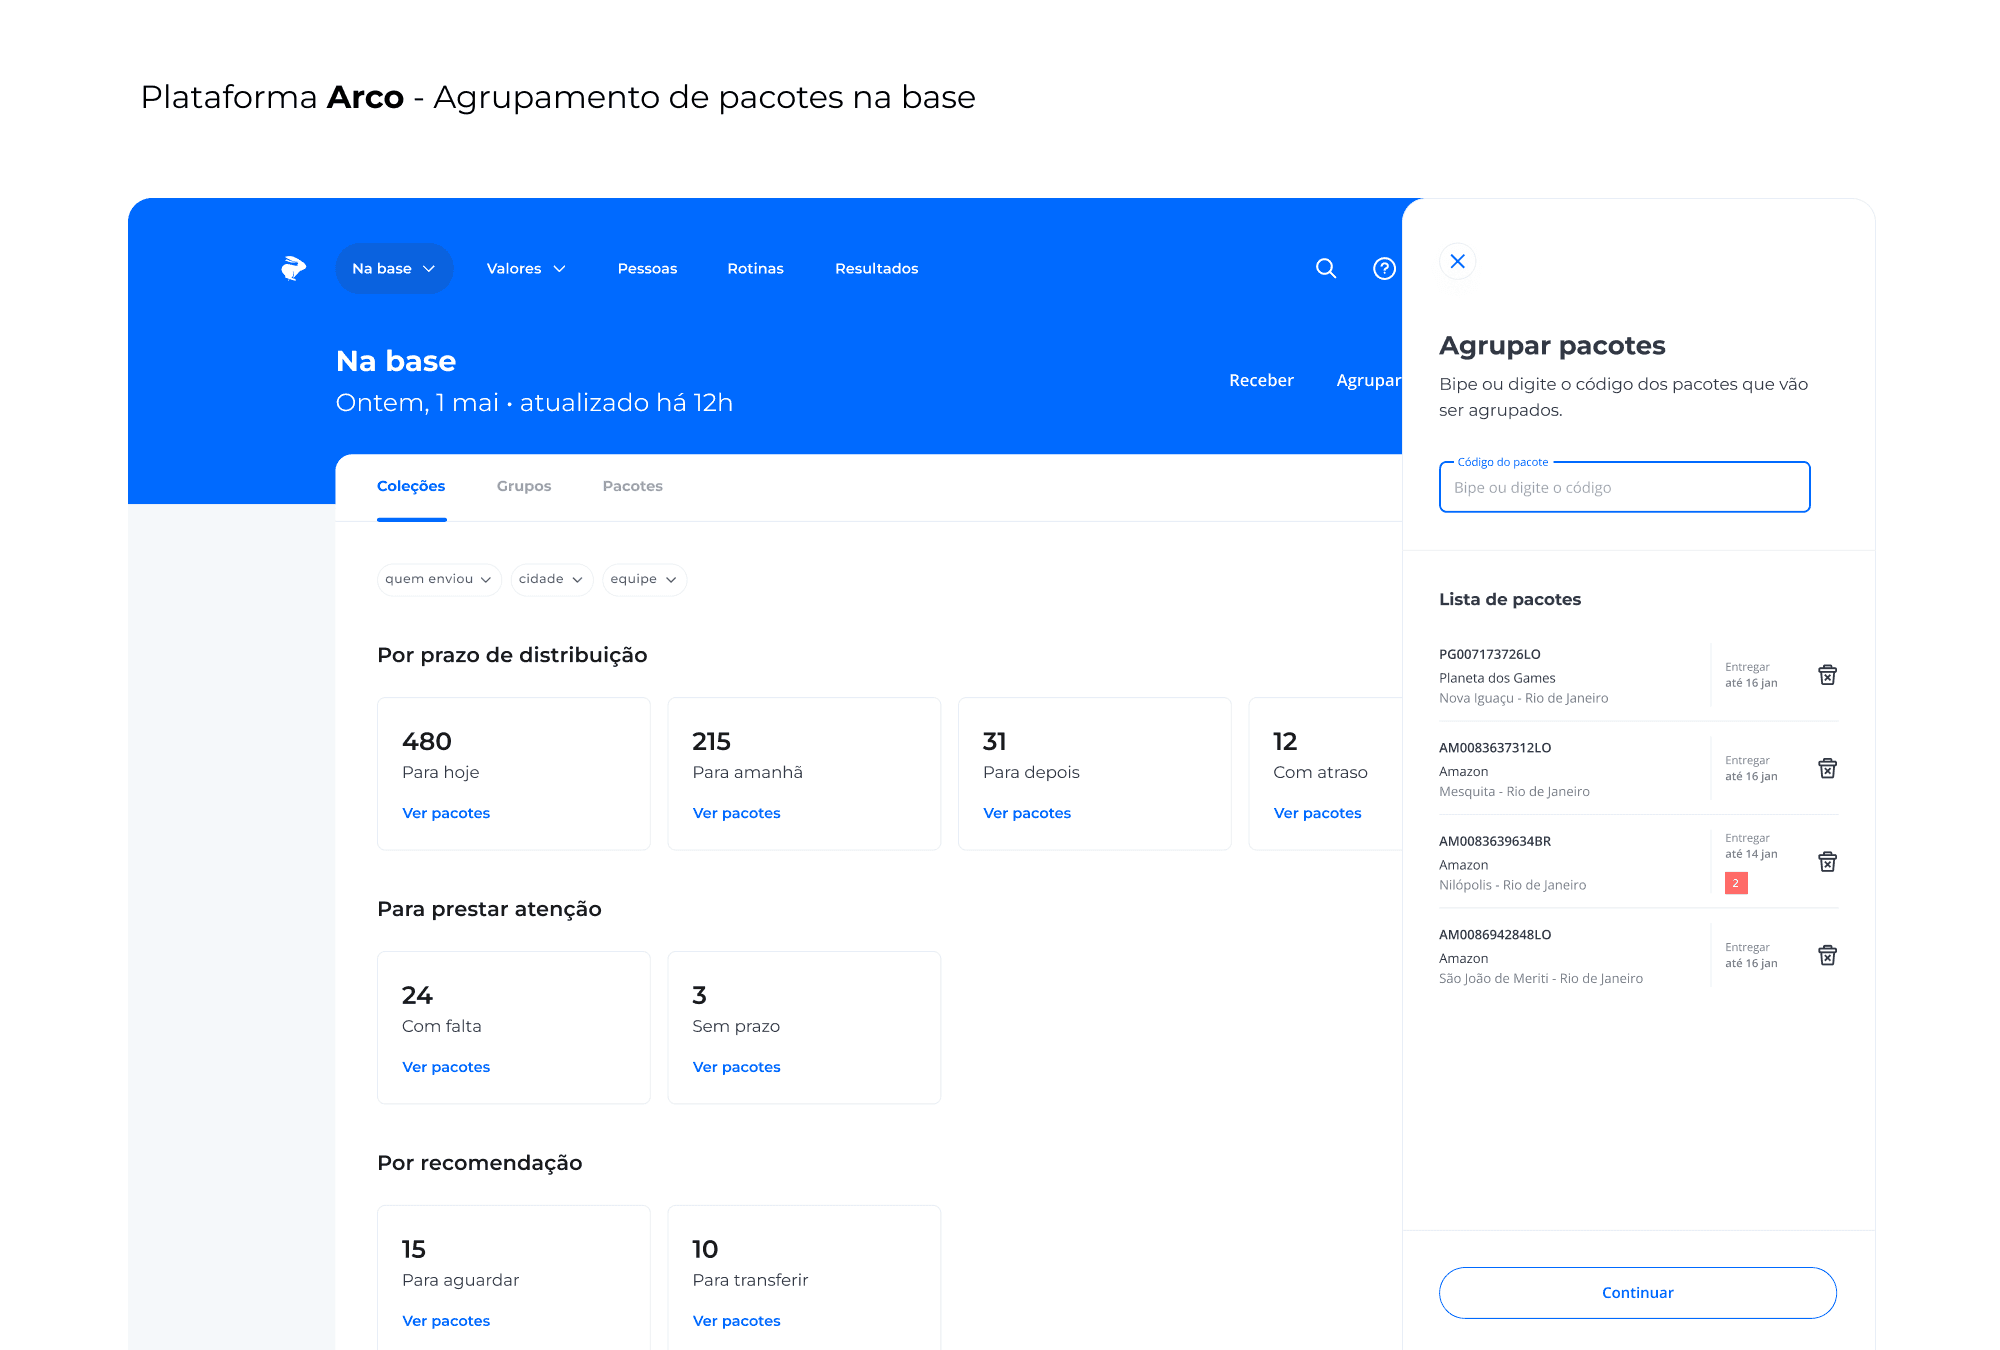Open the Rotinas menu item

point(755,268)
